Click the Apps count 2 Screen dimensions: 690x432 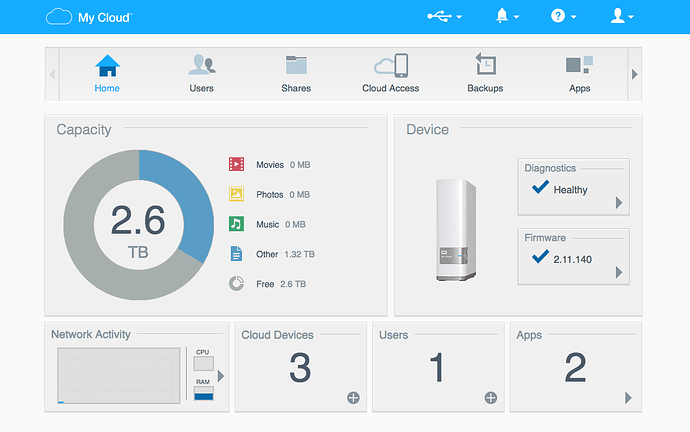click(575, 367)
